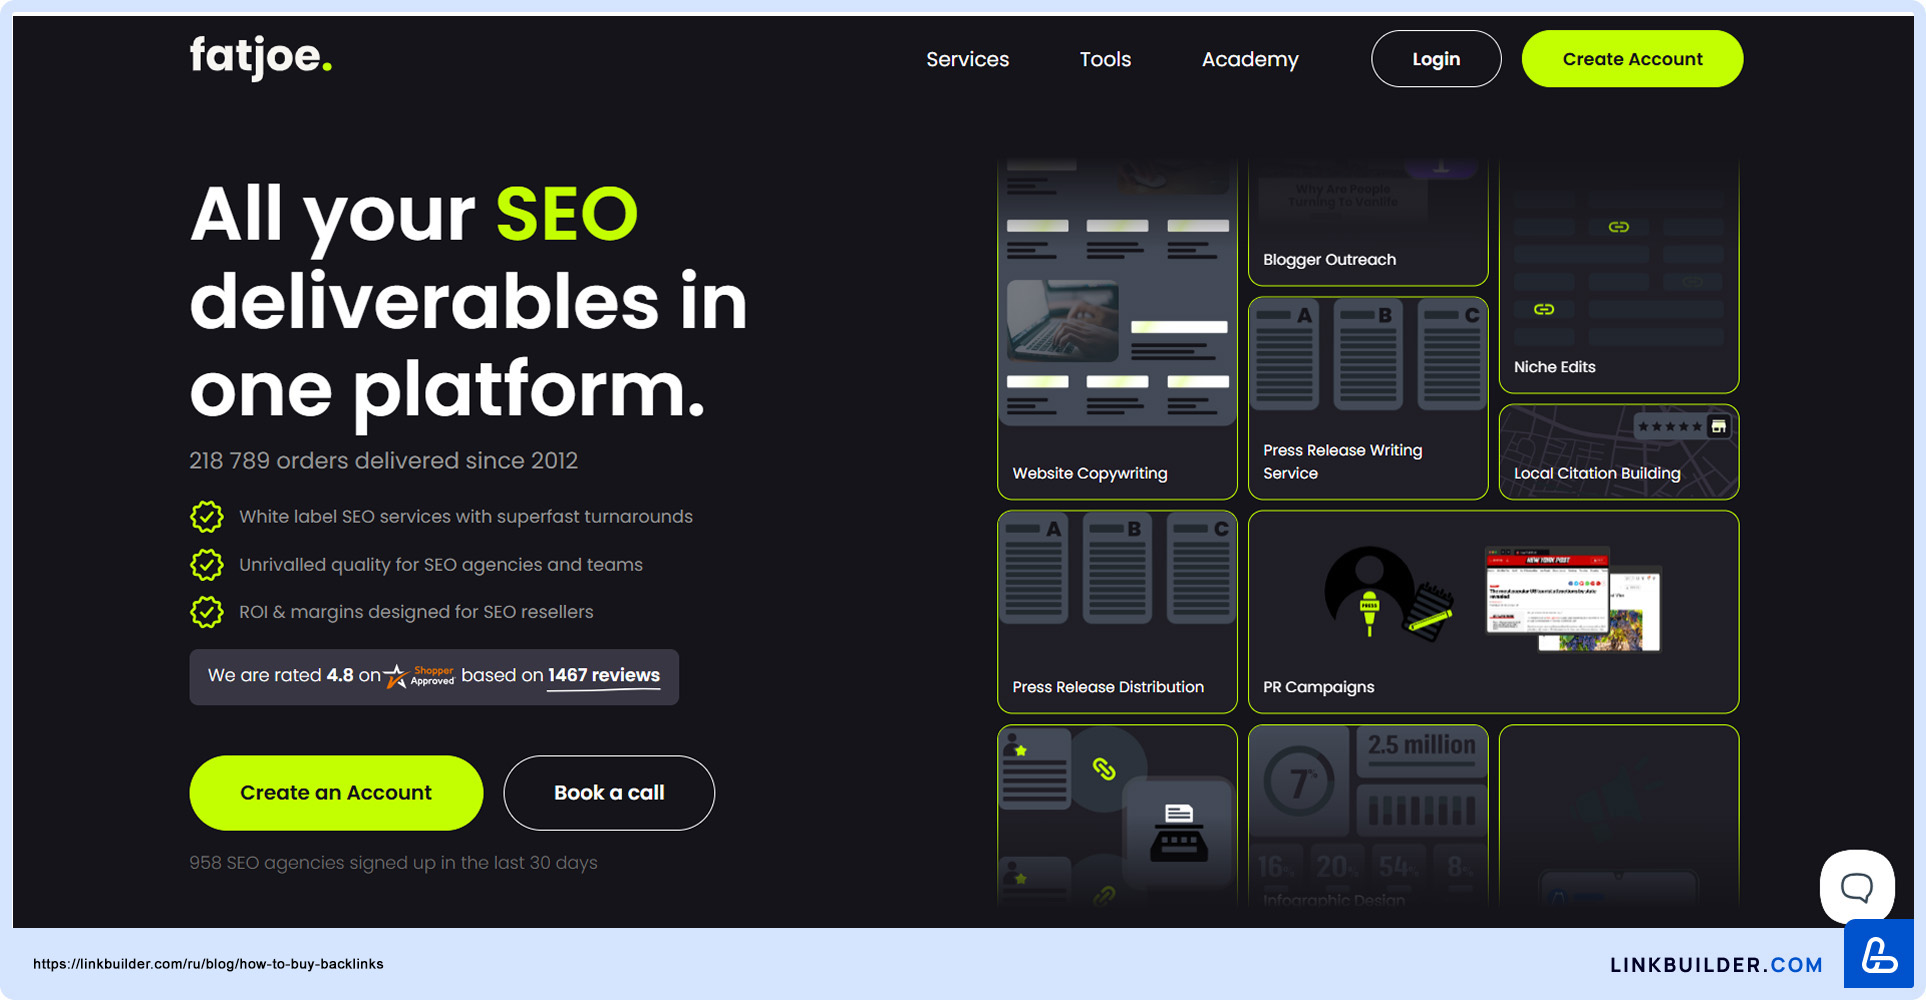Open the Services menu

[x=967, y=59]
